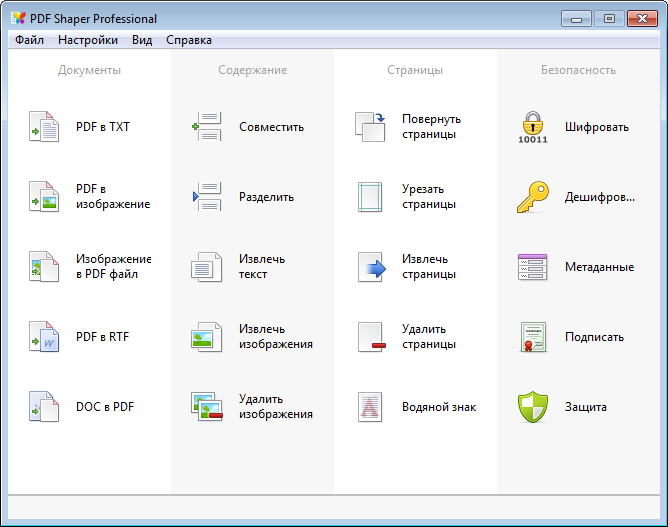Open the Защита green shield icon
The width and height of the screenshot is (668, 527).
[x=533, y=406]
